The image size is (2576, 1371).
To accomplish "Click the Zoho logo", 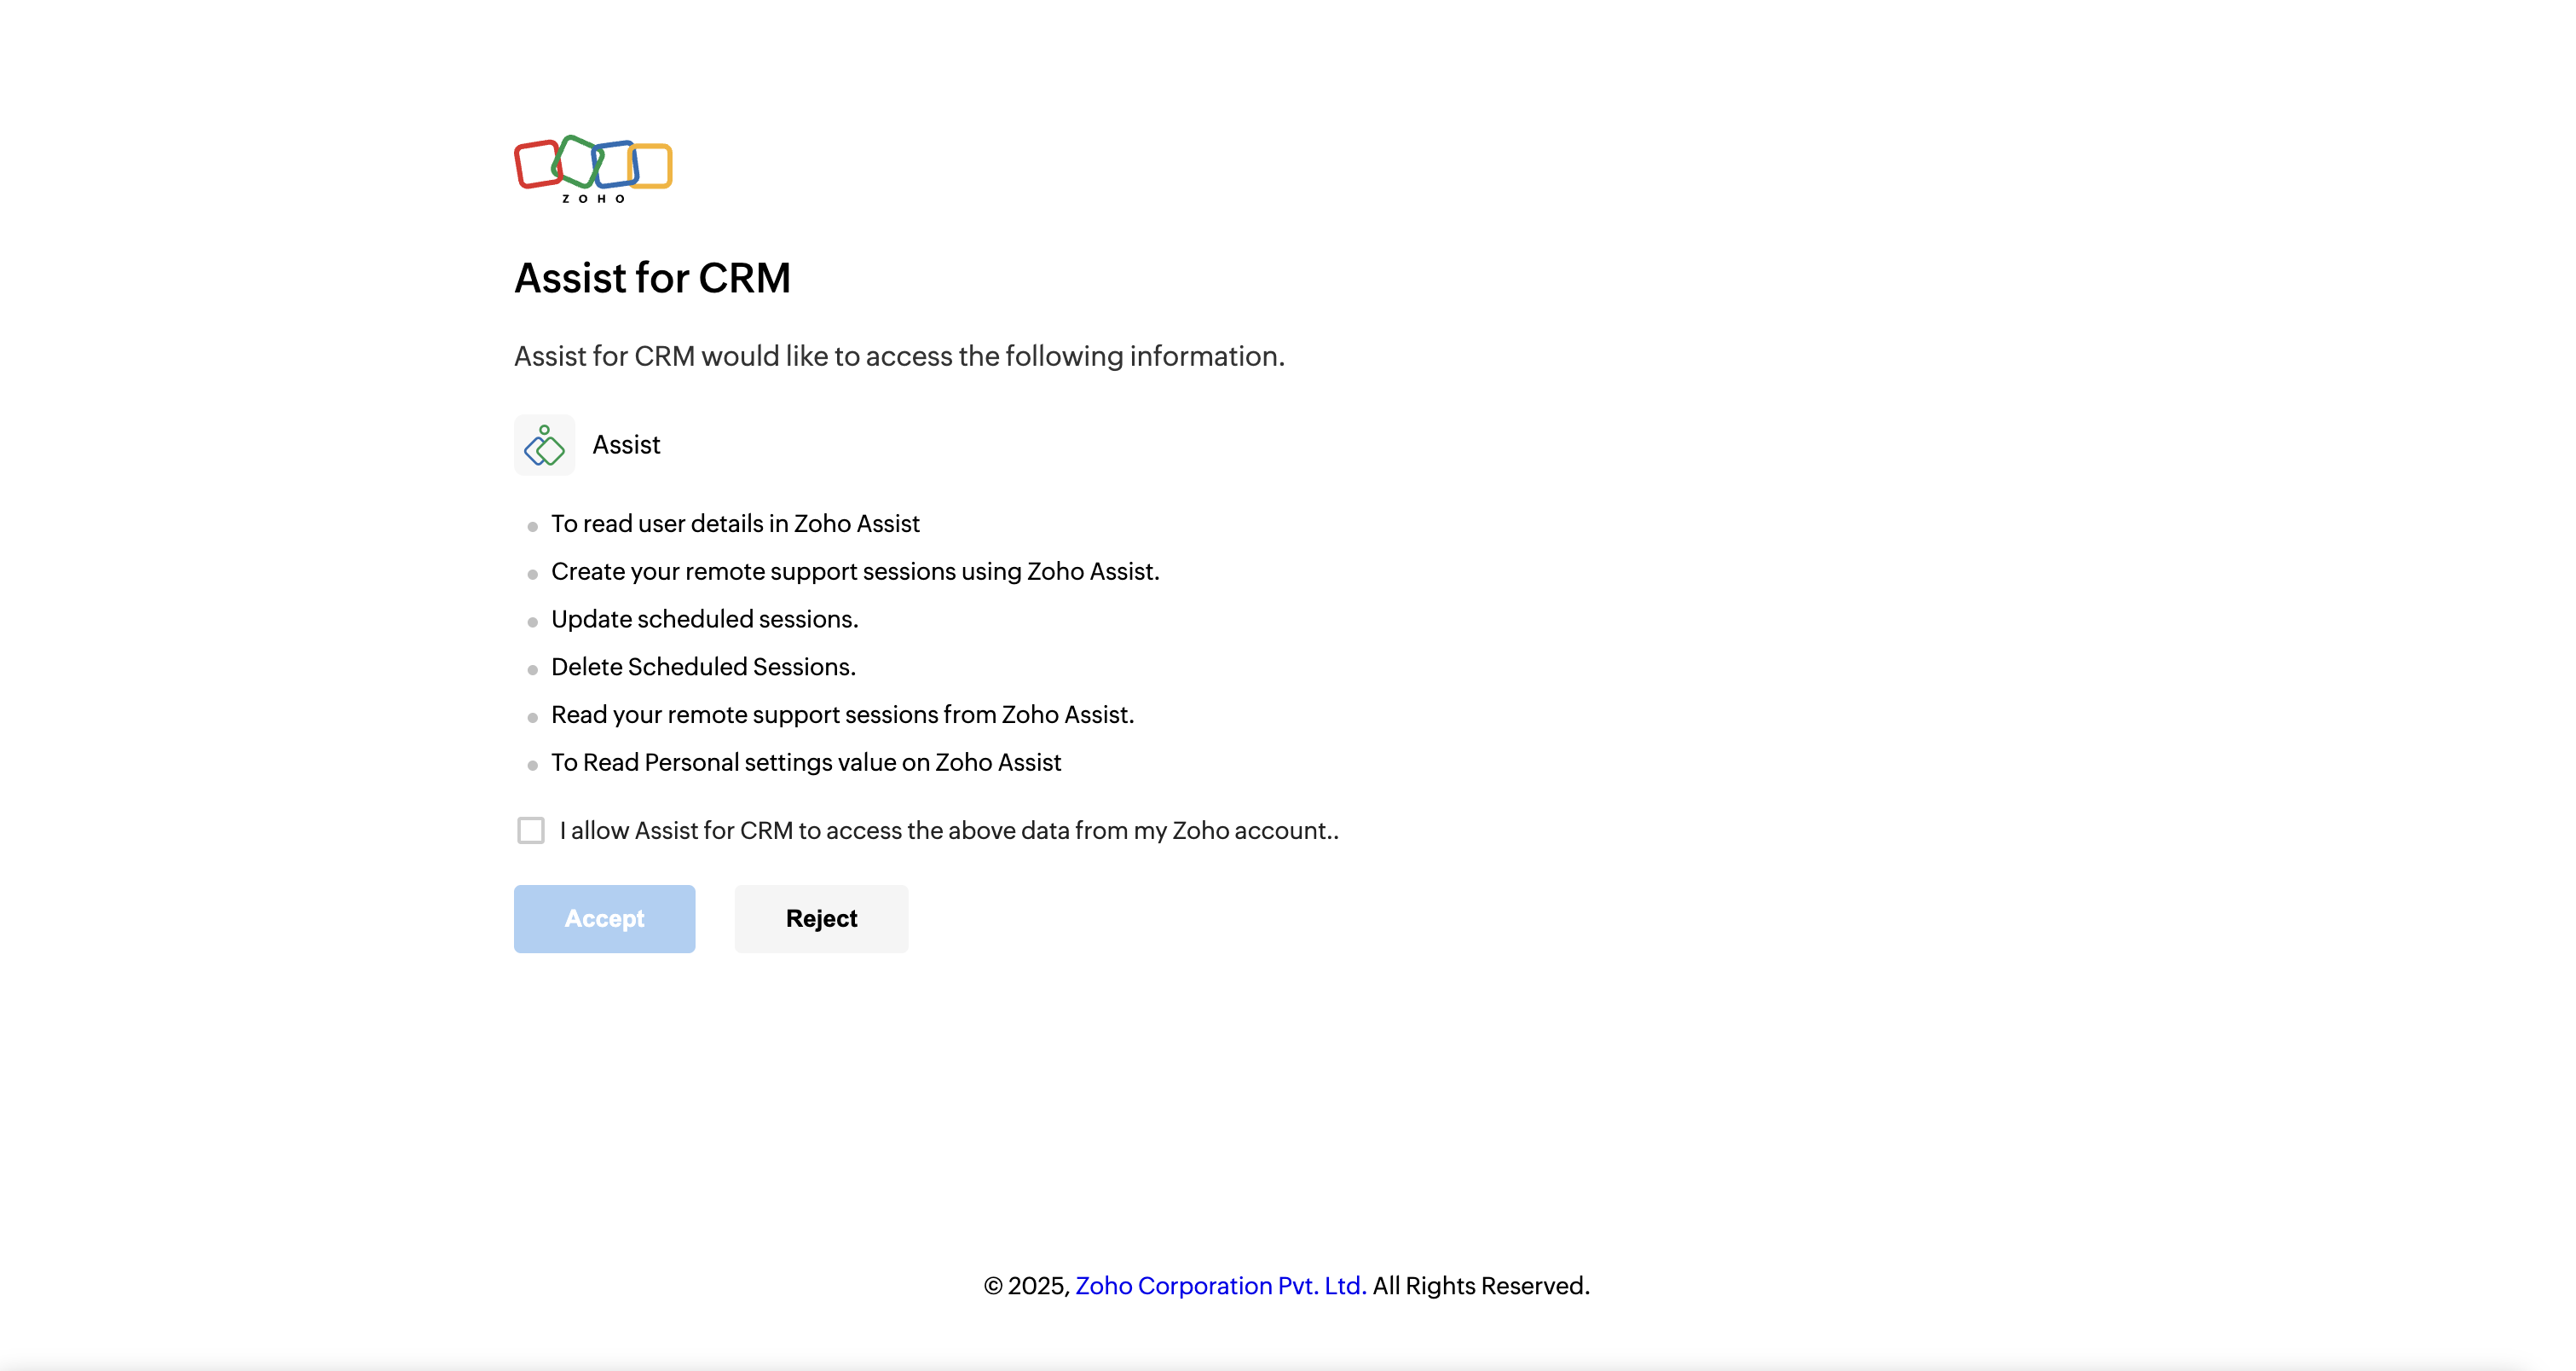I will click(593, 168).
